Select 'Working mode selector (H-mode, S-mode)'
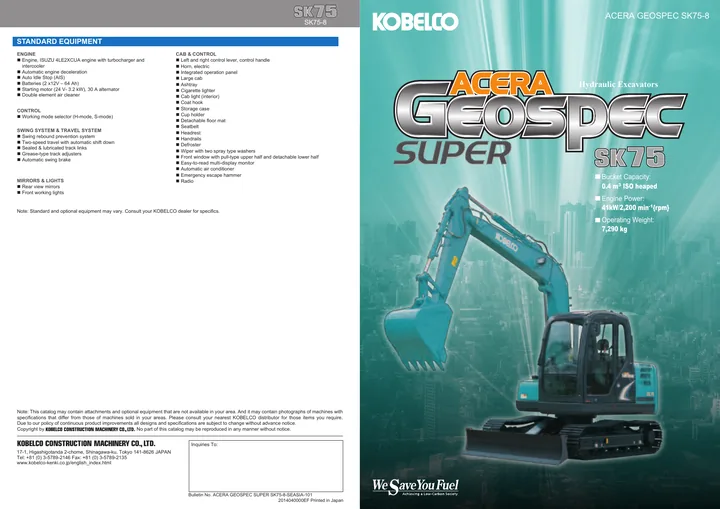 [65, 117]
